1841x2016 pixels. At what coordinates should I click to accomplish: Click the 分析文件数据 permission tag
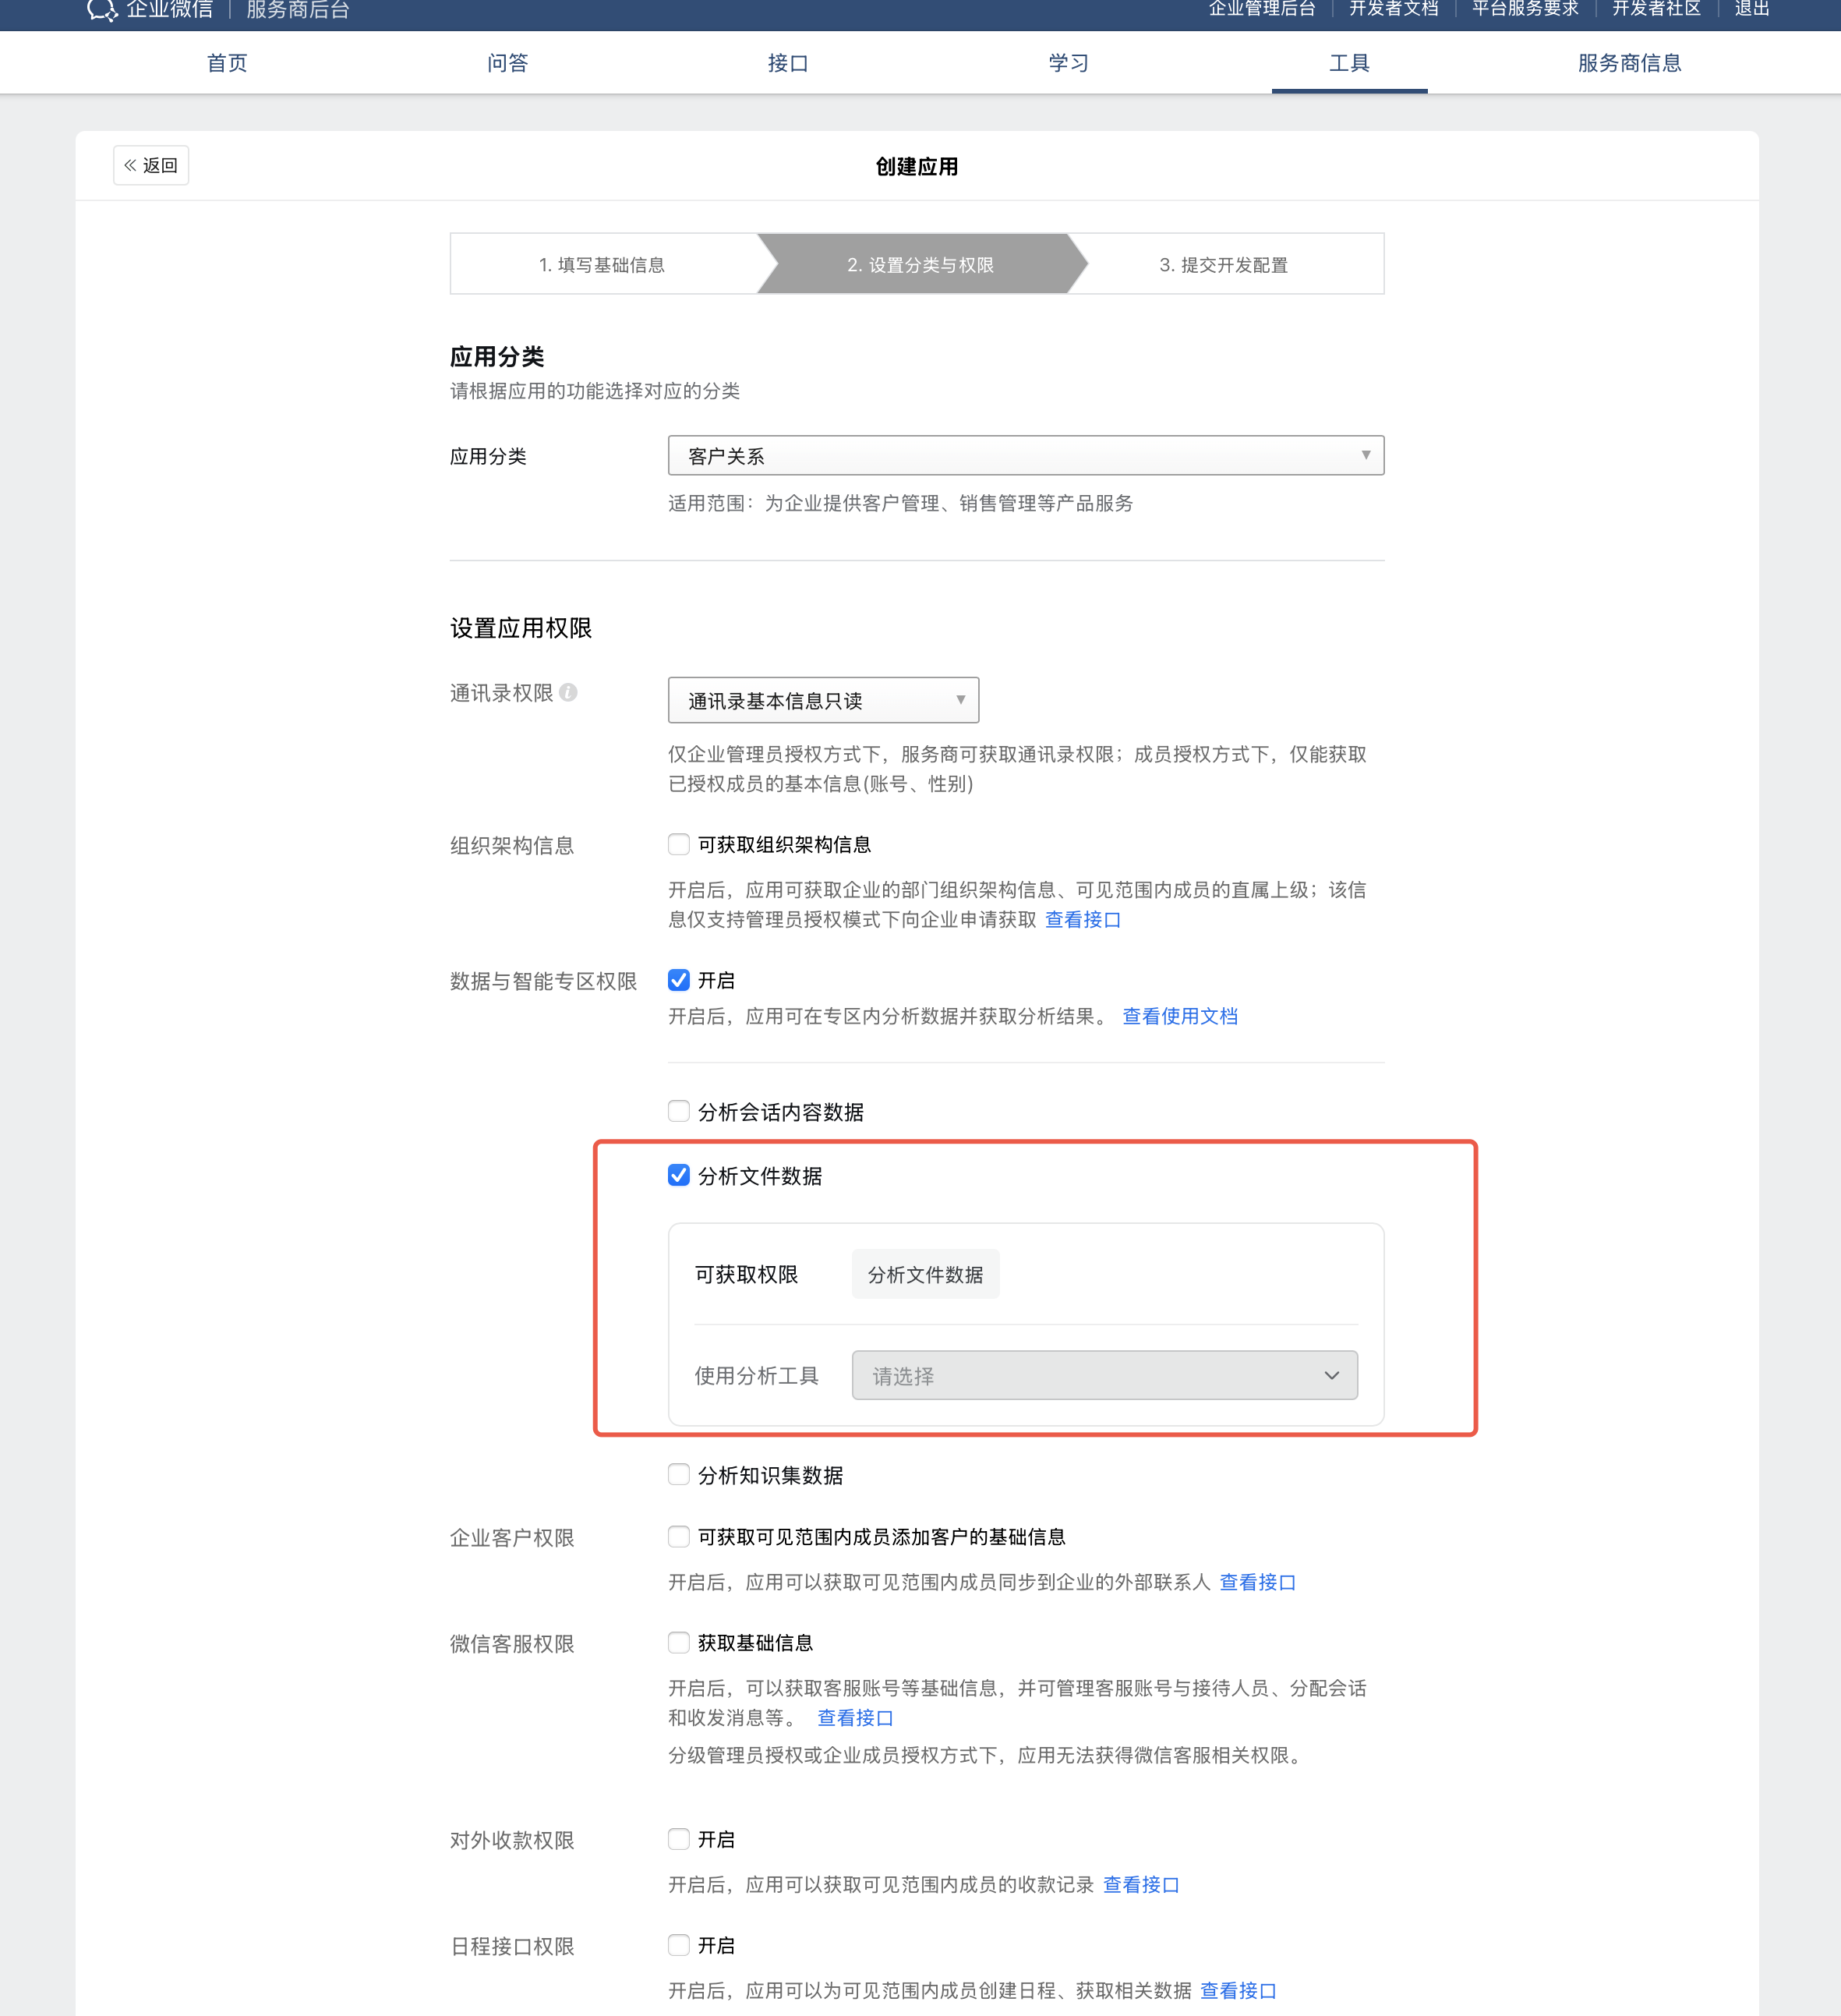point(925,1274)
